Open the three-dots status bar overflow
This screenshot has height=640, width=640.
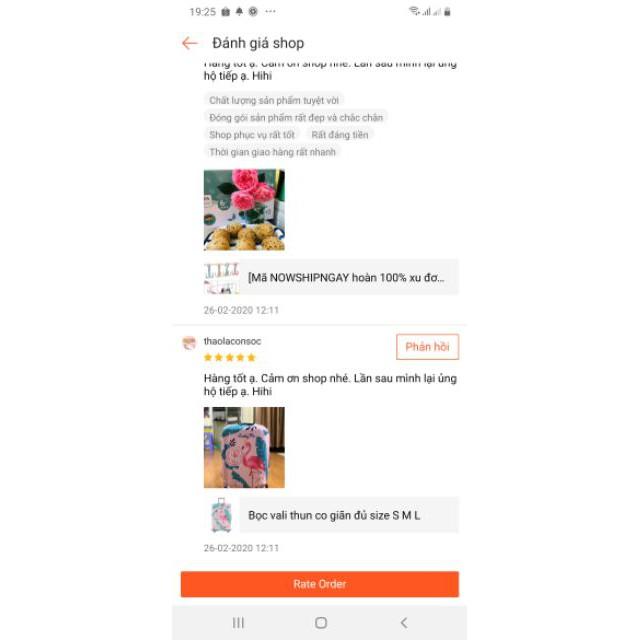click(270, 11)
